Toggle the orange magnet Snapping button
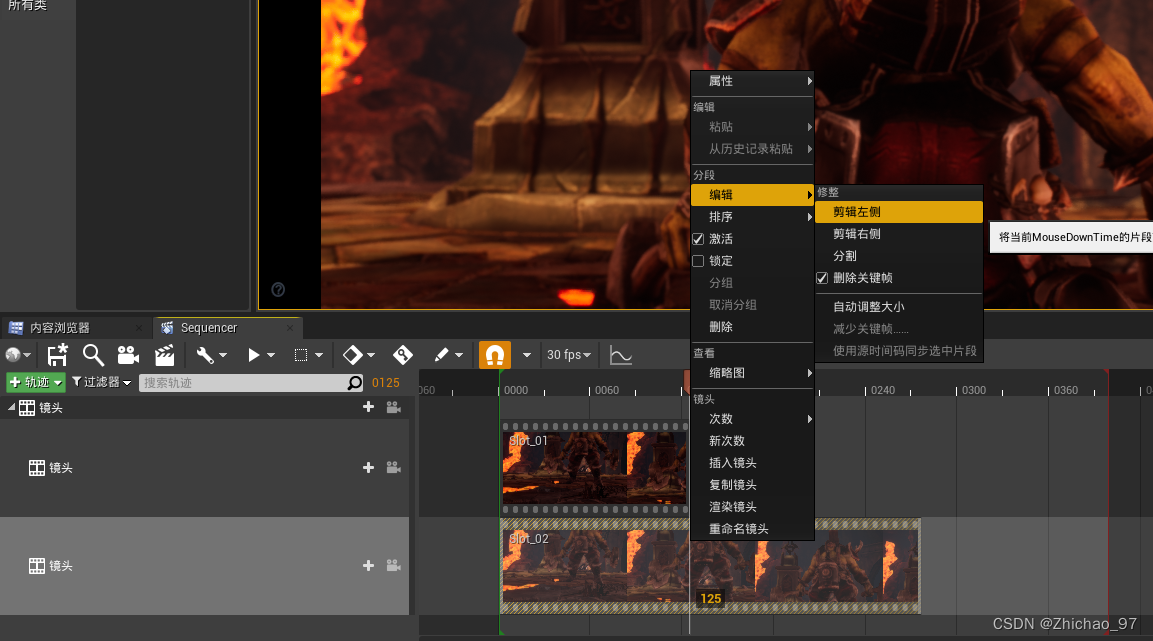Screen dimensions: 1153x641 (x=495, y=355)
